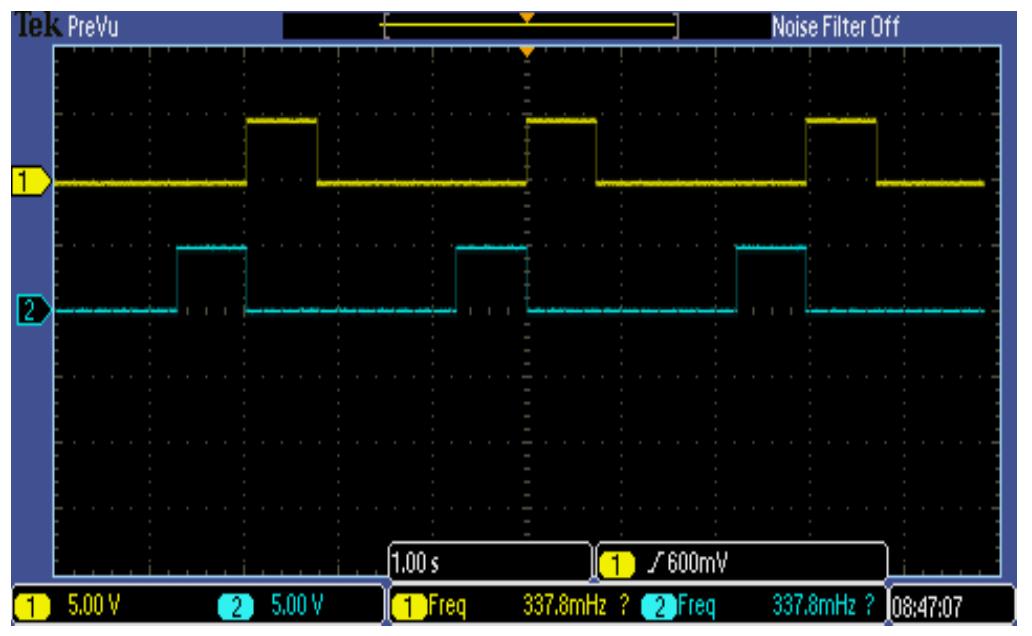
Task: Click the cyan question mark after 337.8mHz
Action: click(870, 605)
